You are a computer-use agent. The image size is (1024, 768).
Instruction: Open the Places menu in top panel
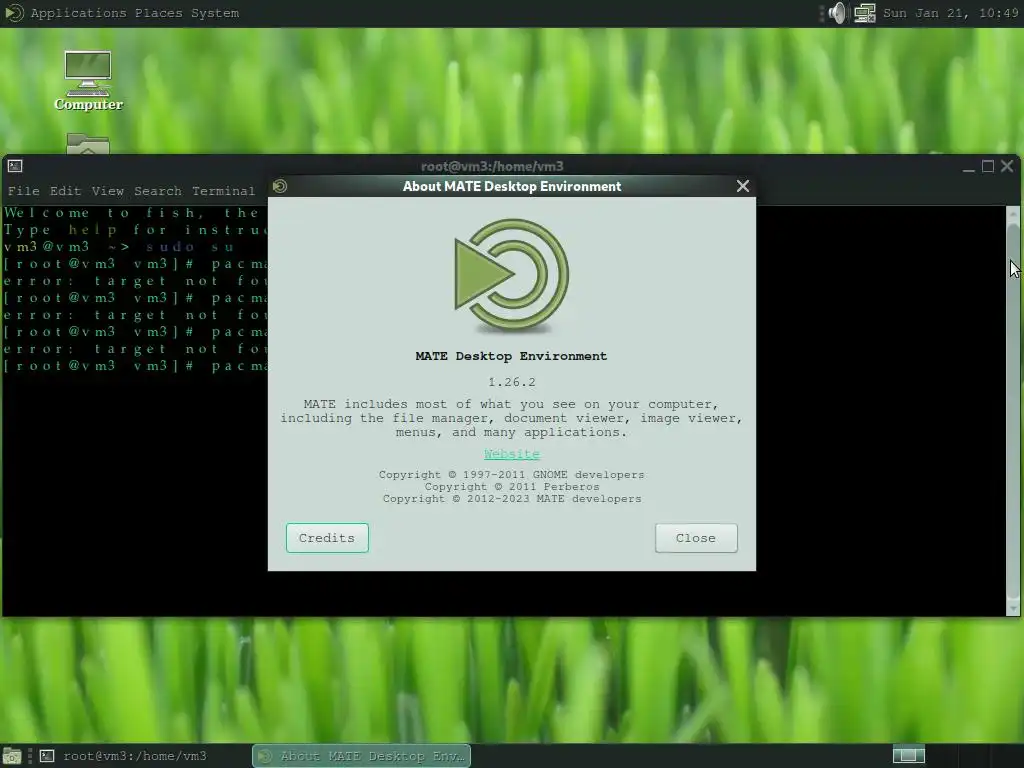pos(159,13)
